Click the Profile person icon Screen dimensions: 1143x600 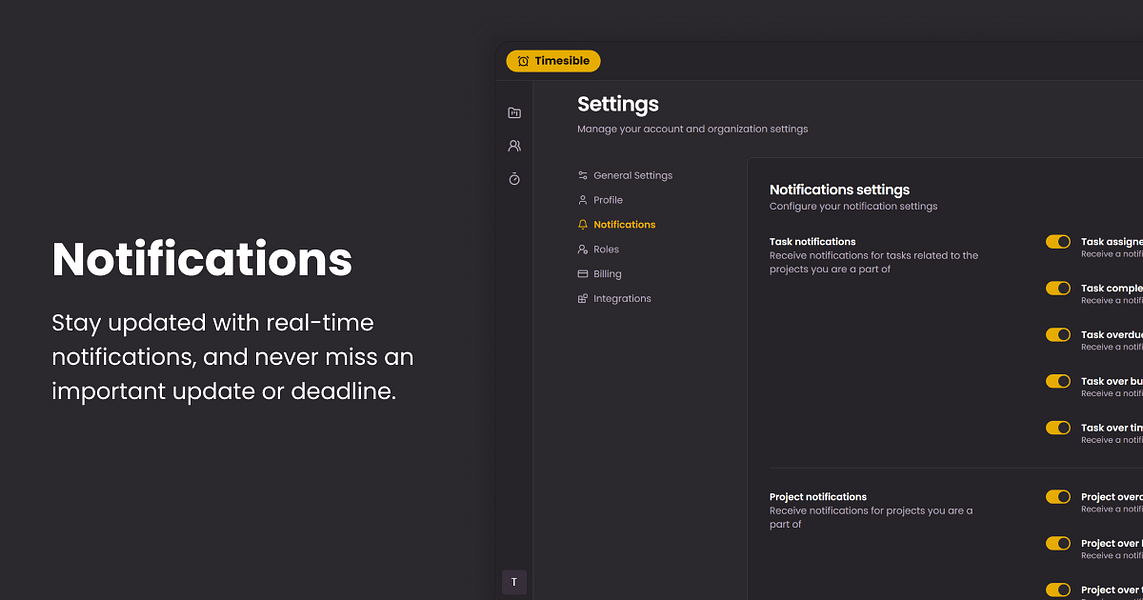582,200
